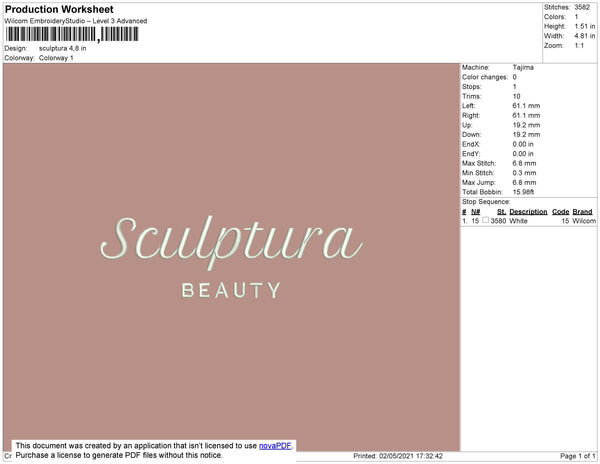Click the Total Bobbin value

click(526, 191)
